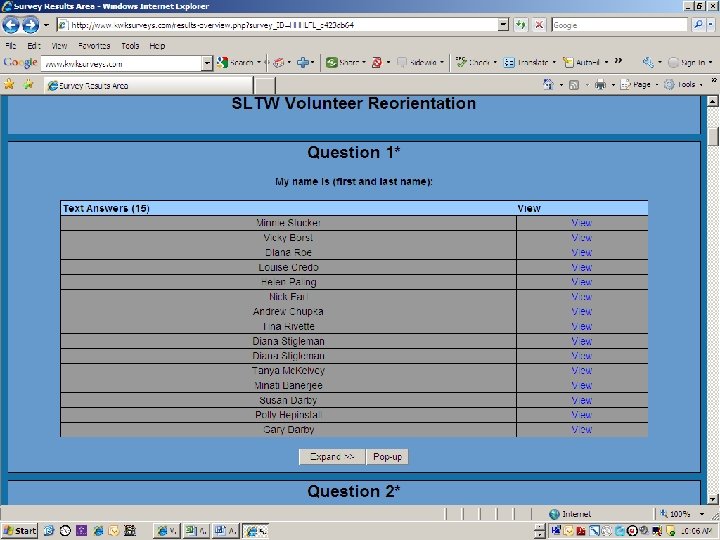Click the AutoFill button on Google Toolbar
This screenshot has width=720, height=540.
pos(582,62)
